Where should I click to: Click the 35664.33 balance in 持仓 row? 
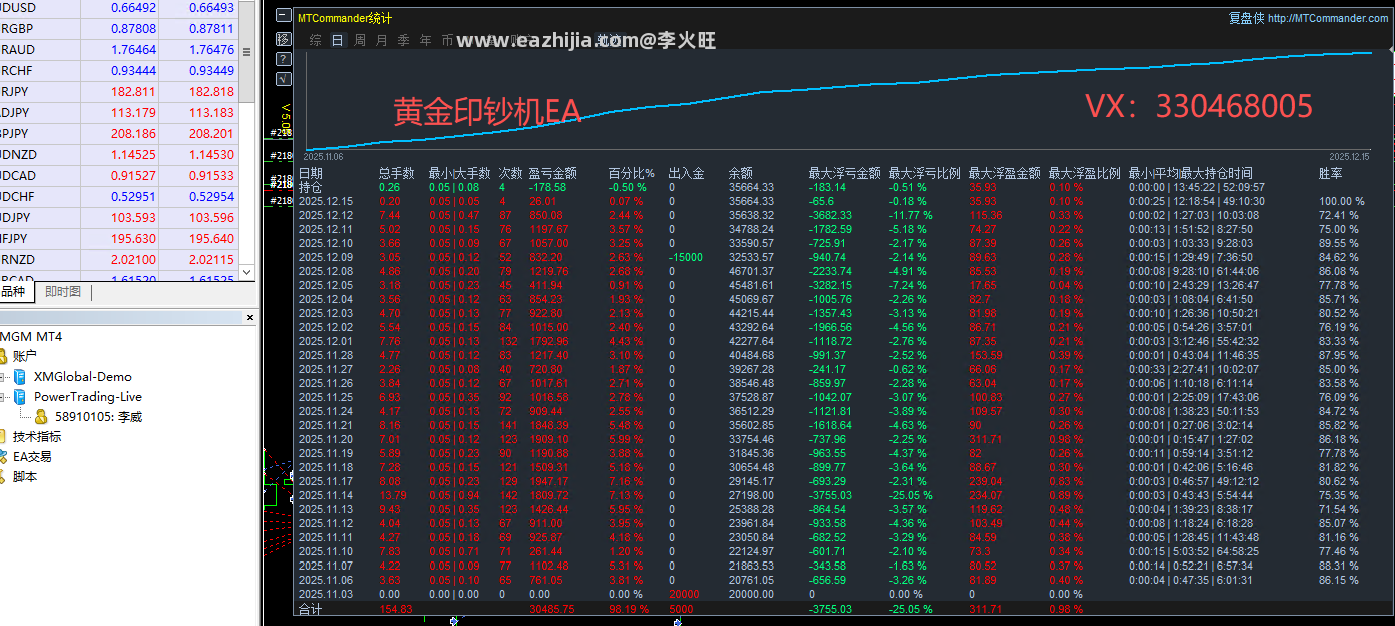pos(751,187)
